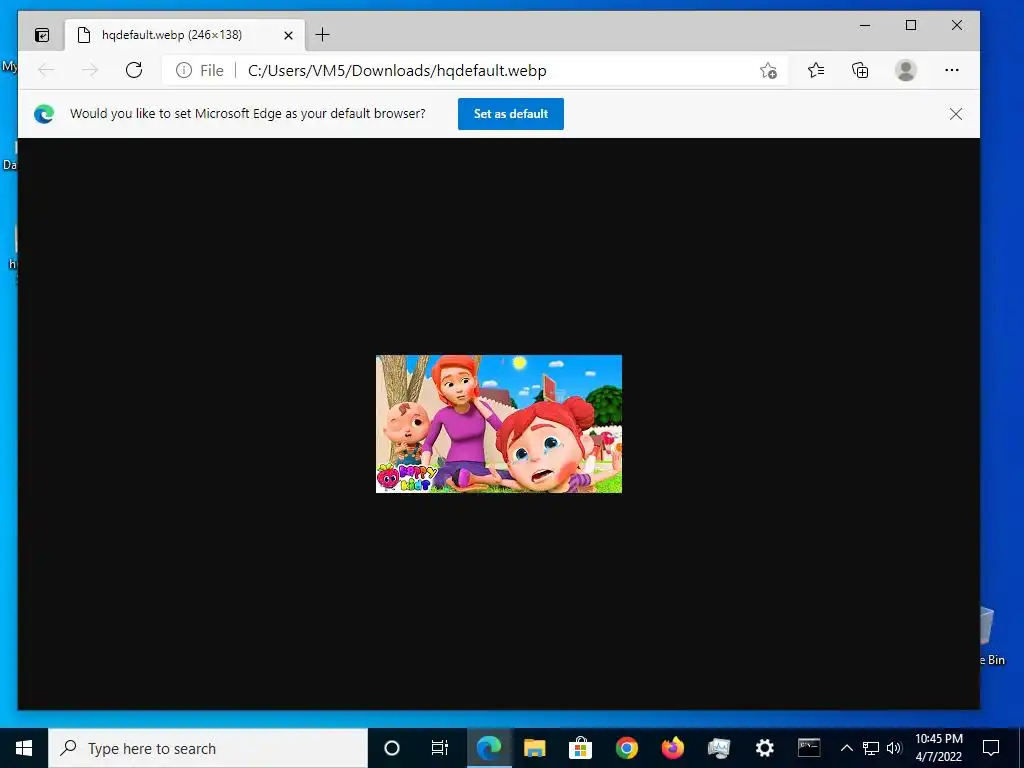The image size is (1024, 768).
Task: Maximize the Edge window
Action: [911, 25]
